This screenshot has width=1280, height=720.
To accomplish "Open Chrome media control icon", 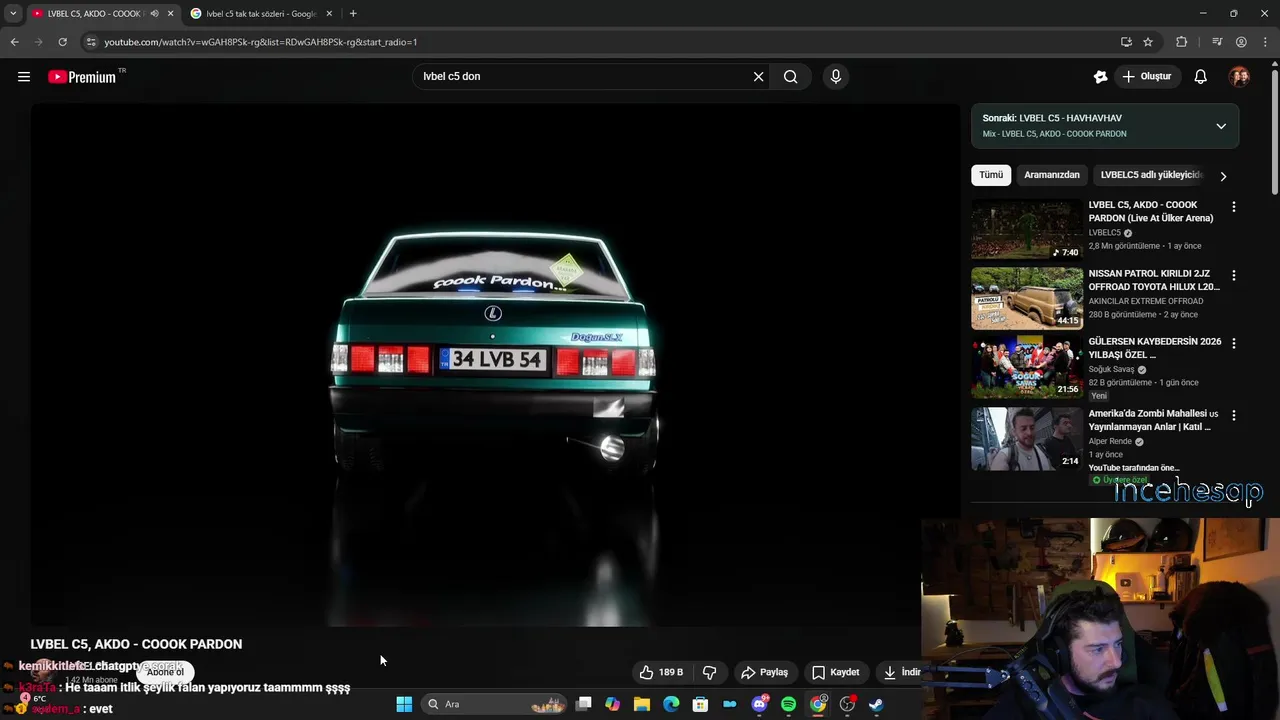I will pyautogui.click(x=1217, y=42).
